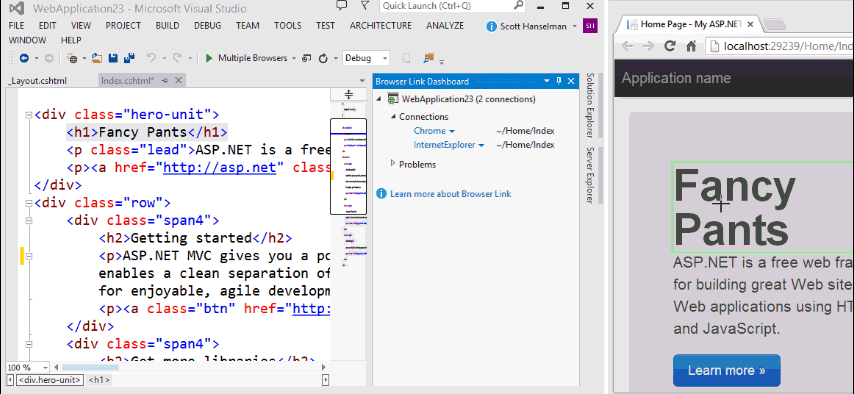Open the feedback speech bubble icon

point(341,6)
